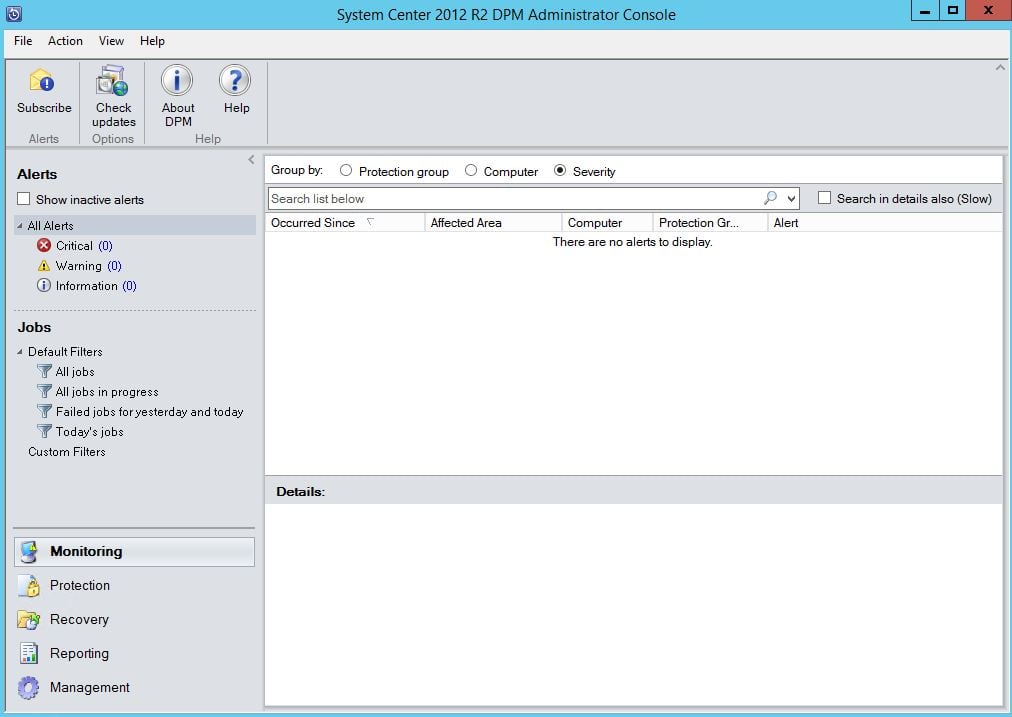Screen dimensions: 1012x717
Task: Enable Search in details also checkbox
Action: coord(824,198)
